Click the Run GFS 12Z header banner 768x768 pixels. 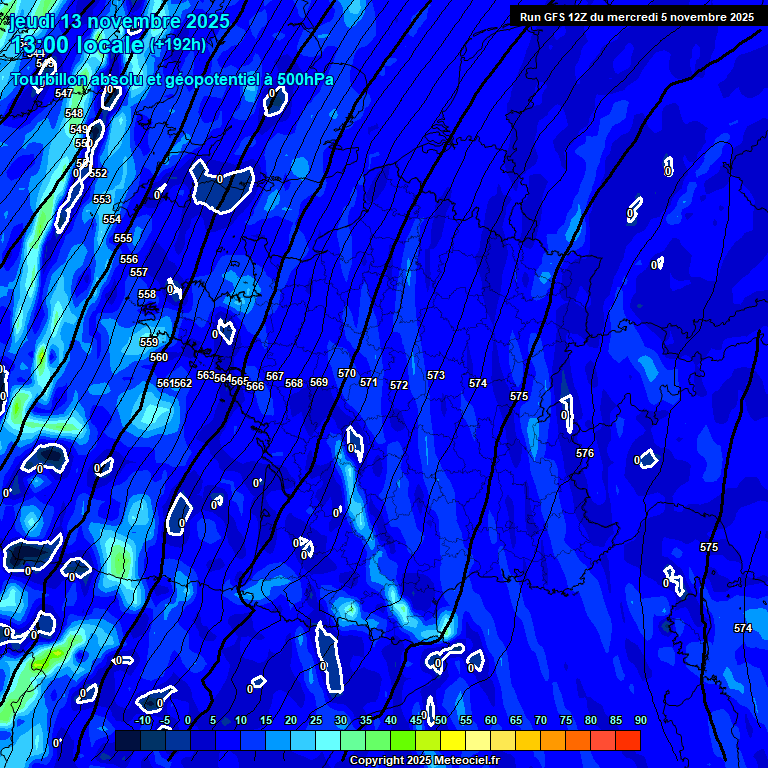pos(637,17)
